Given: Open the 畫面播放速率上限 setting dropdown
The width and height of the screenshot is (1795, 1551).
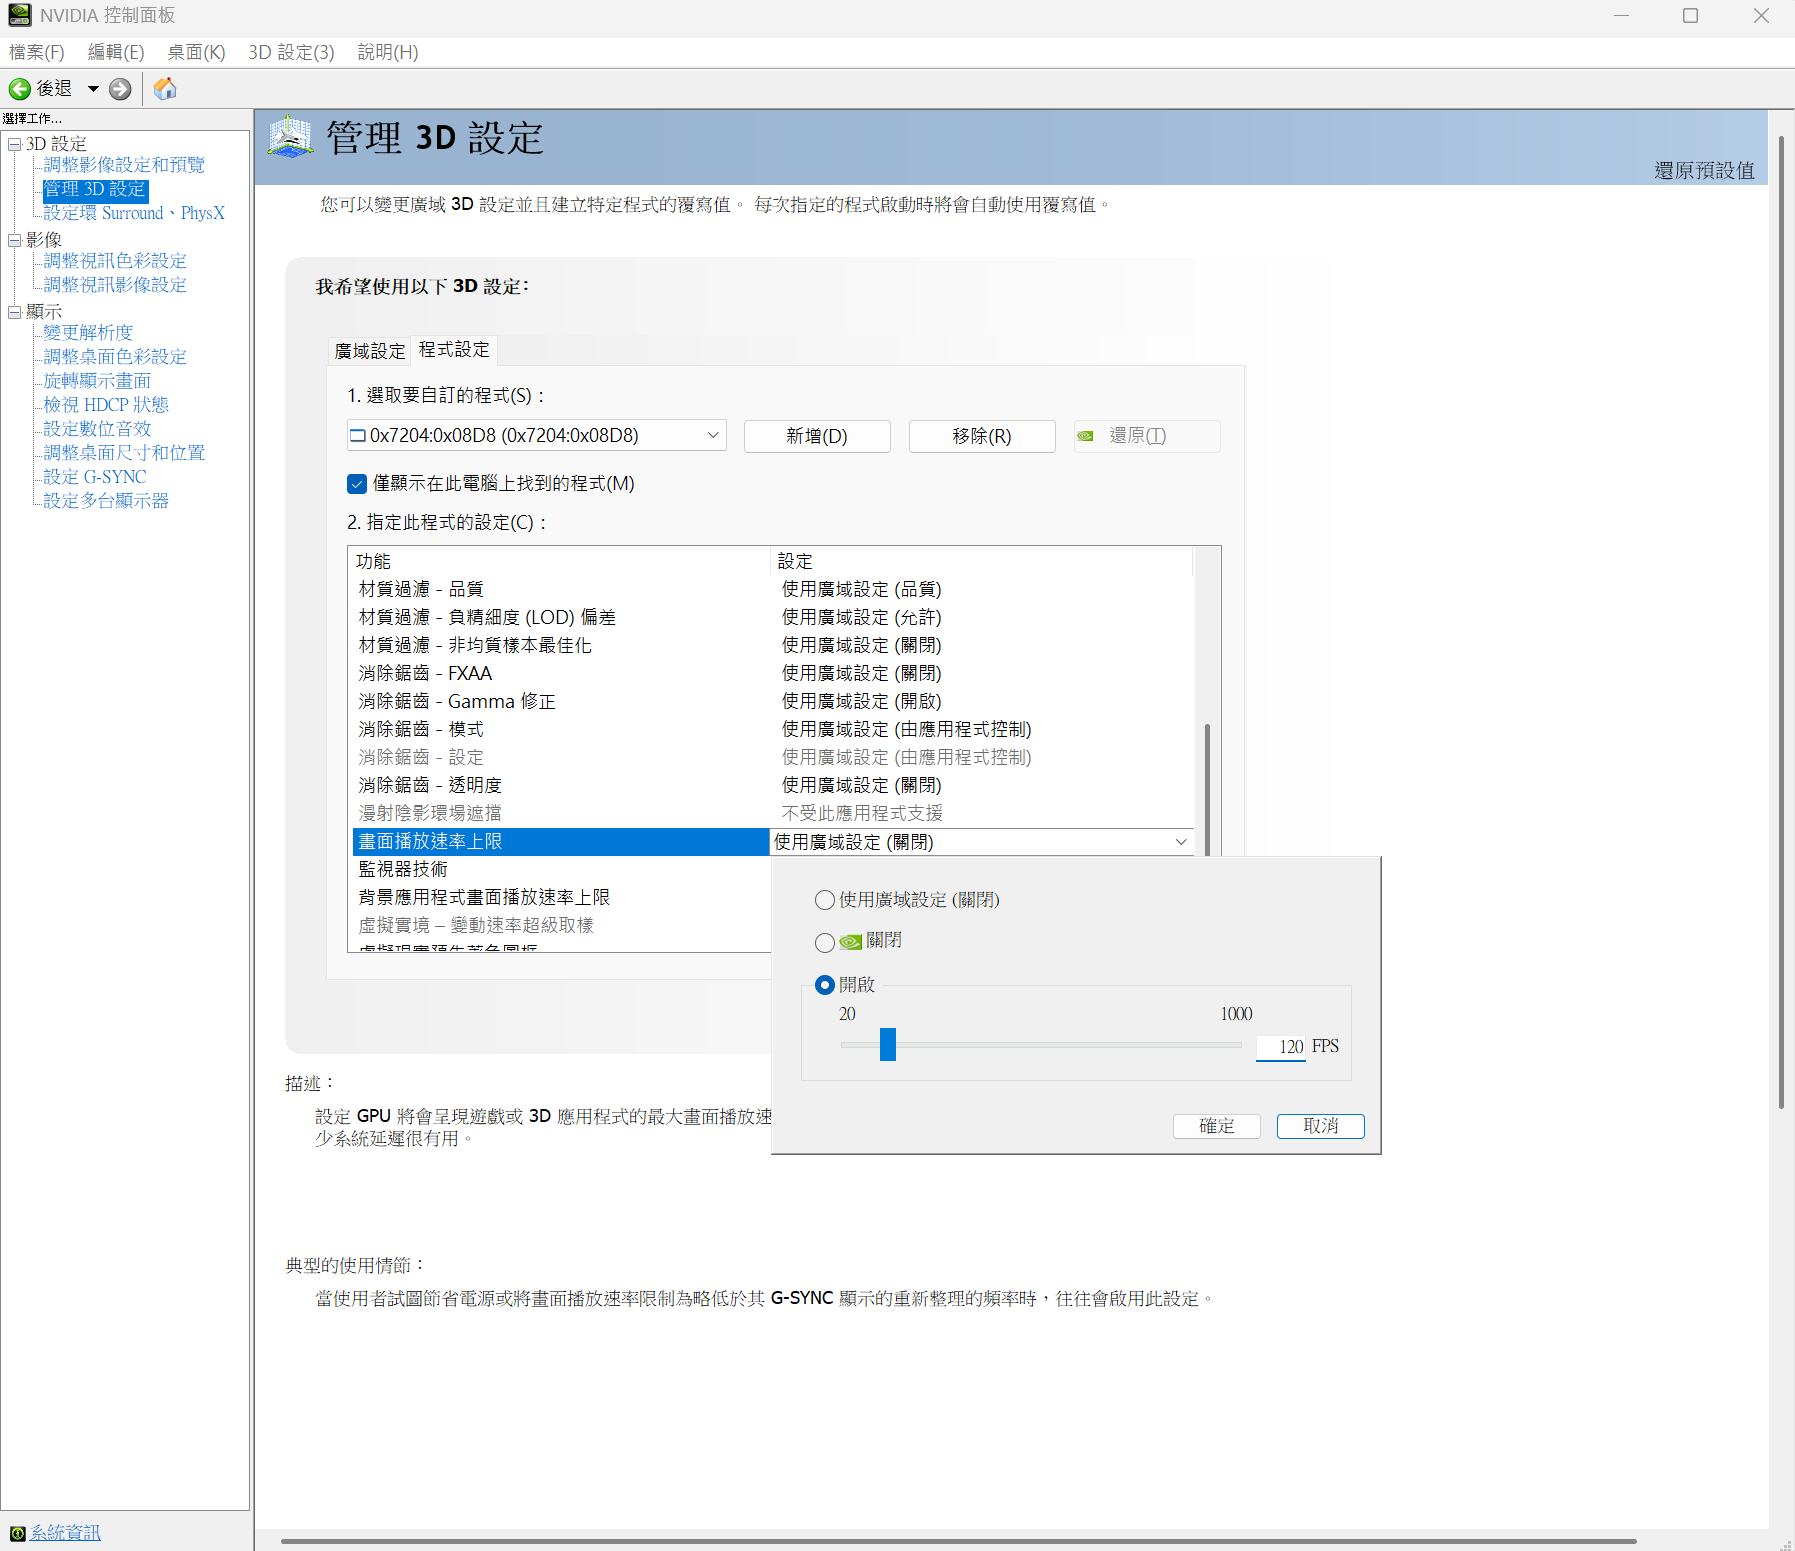Looking at the screenshot, I should click(x=982, y=842).
